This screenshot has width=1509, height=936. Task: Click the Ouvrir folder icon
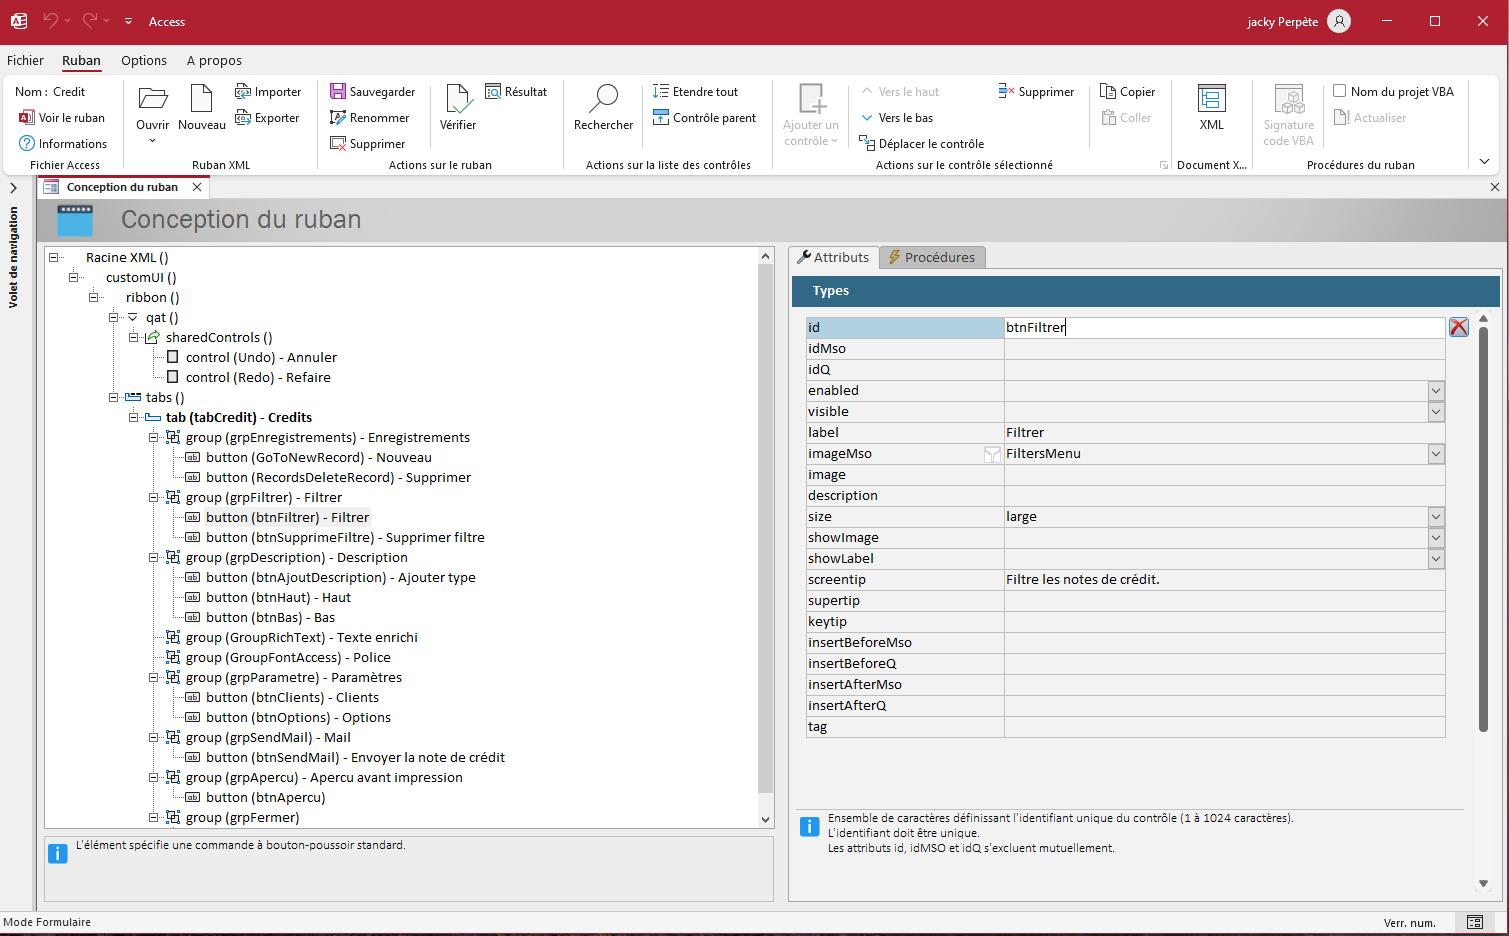[152, 99]
